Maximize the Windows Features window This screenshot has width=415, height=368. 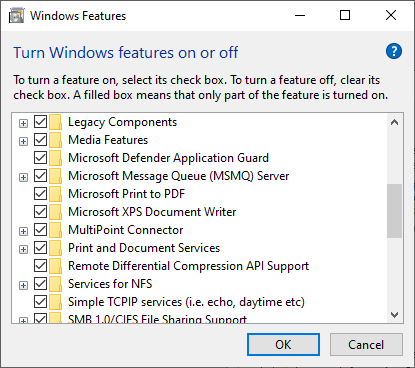tap(345, 15)
